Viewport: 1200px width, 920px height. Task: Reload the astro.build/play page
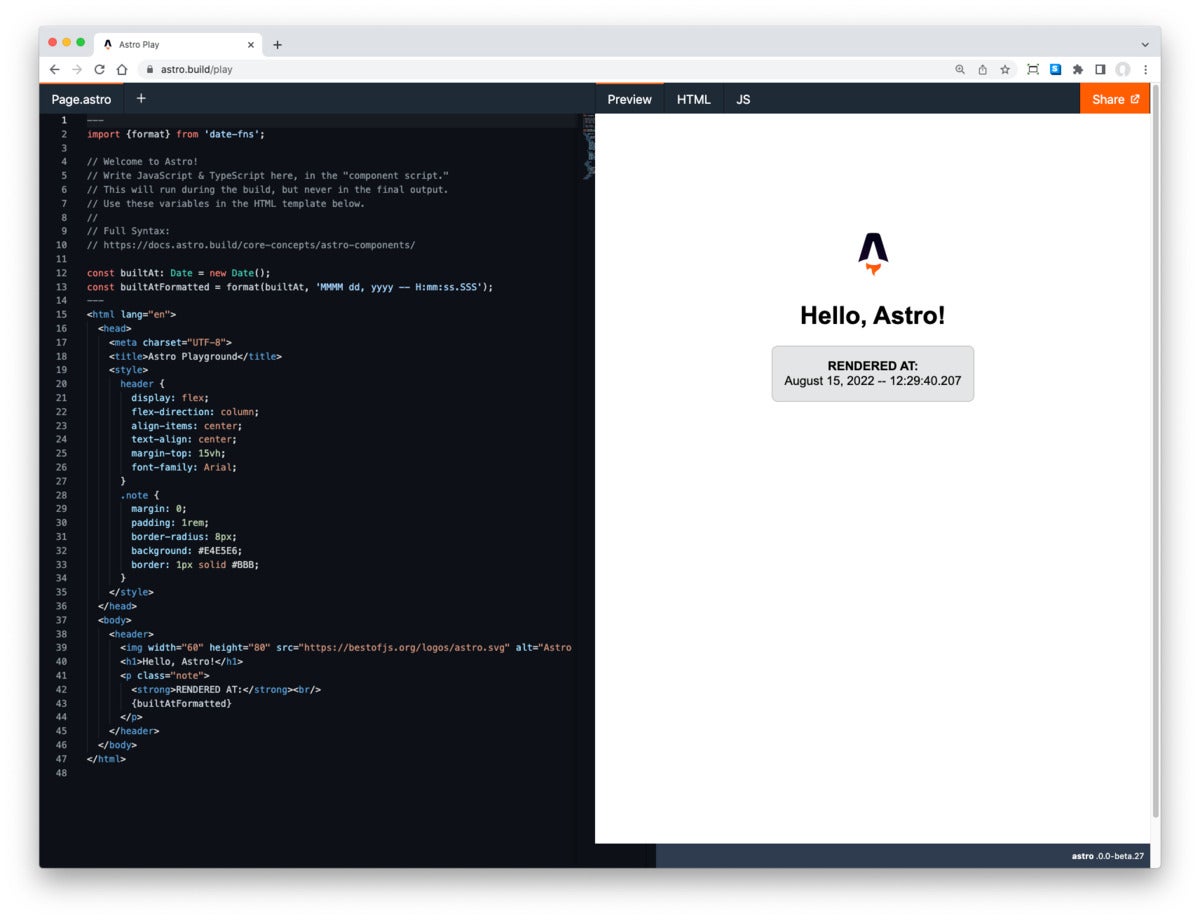point(99,70)
